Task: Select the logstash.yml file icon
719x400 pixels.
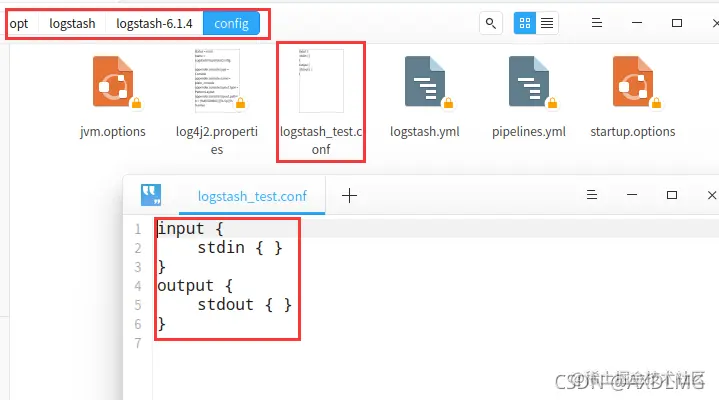Action: (426, 82)
